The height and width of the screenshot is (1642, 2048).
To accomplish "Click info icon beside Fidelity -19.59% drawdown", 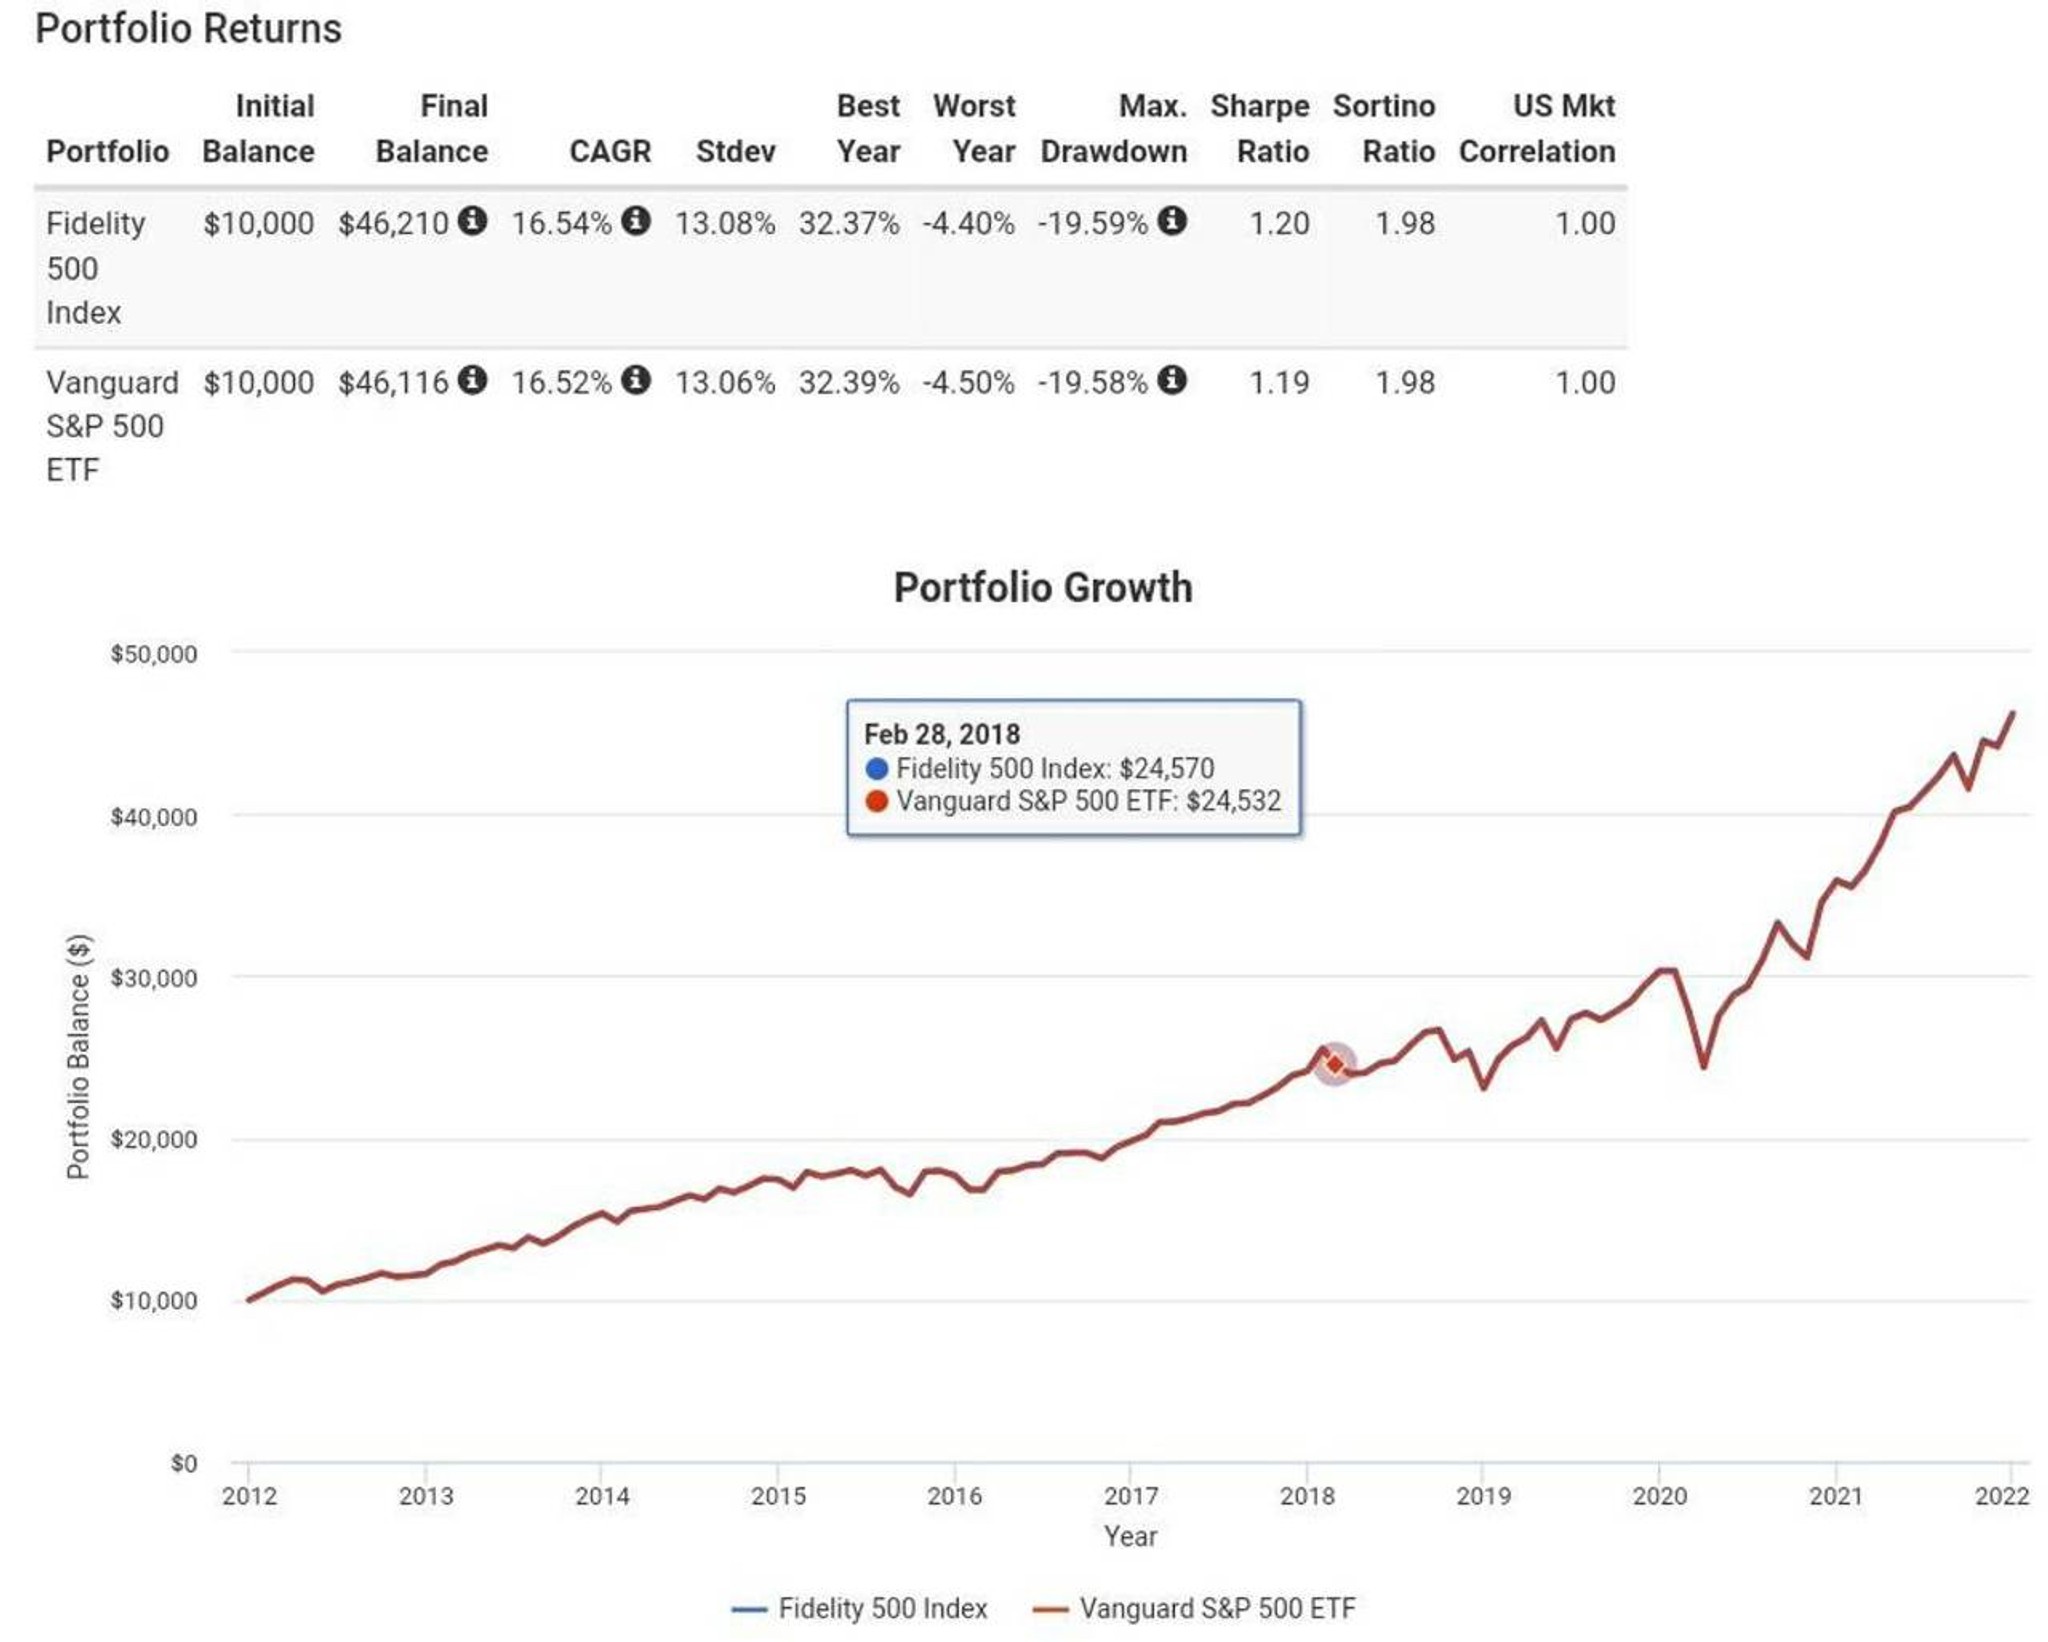I will pos(1172,221).
